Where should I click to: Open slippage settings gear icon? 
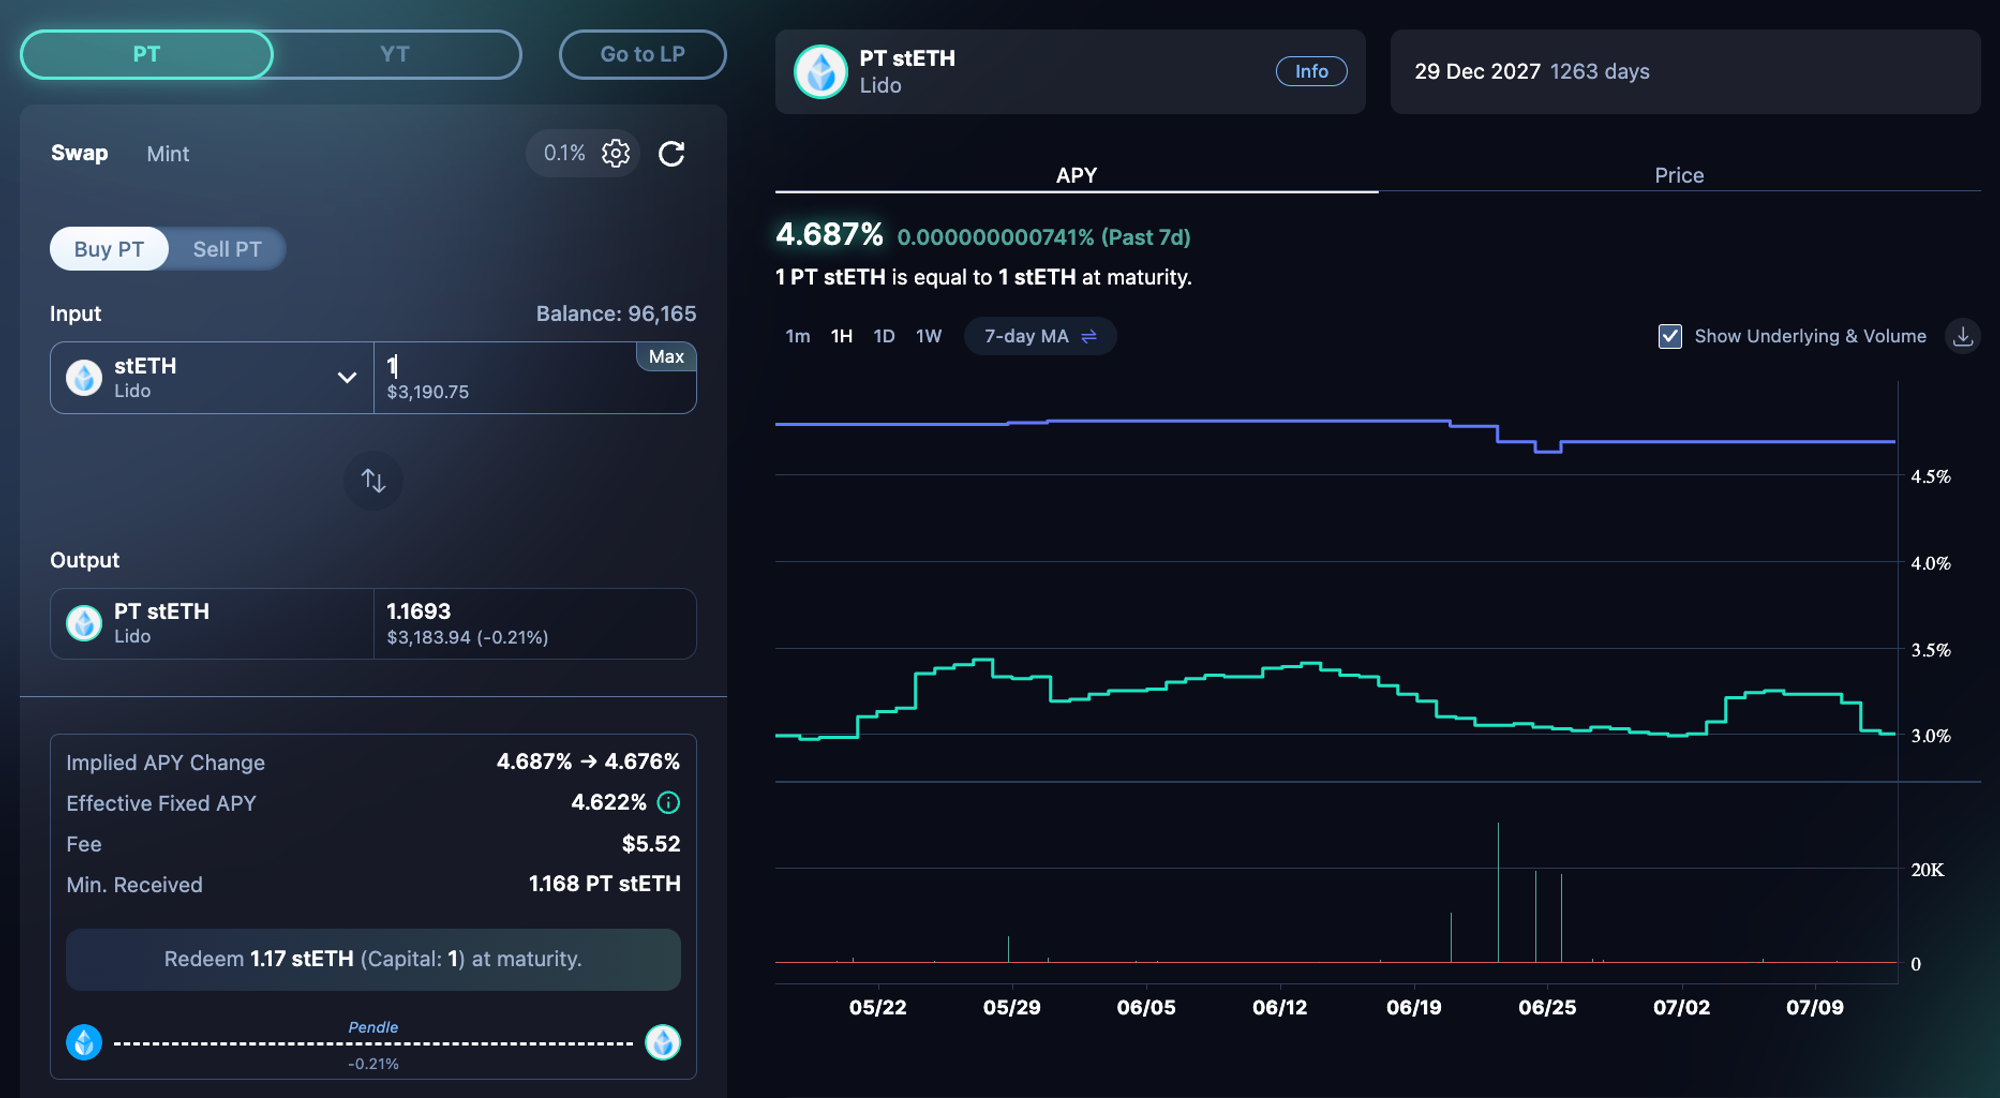tap(616, 153)
